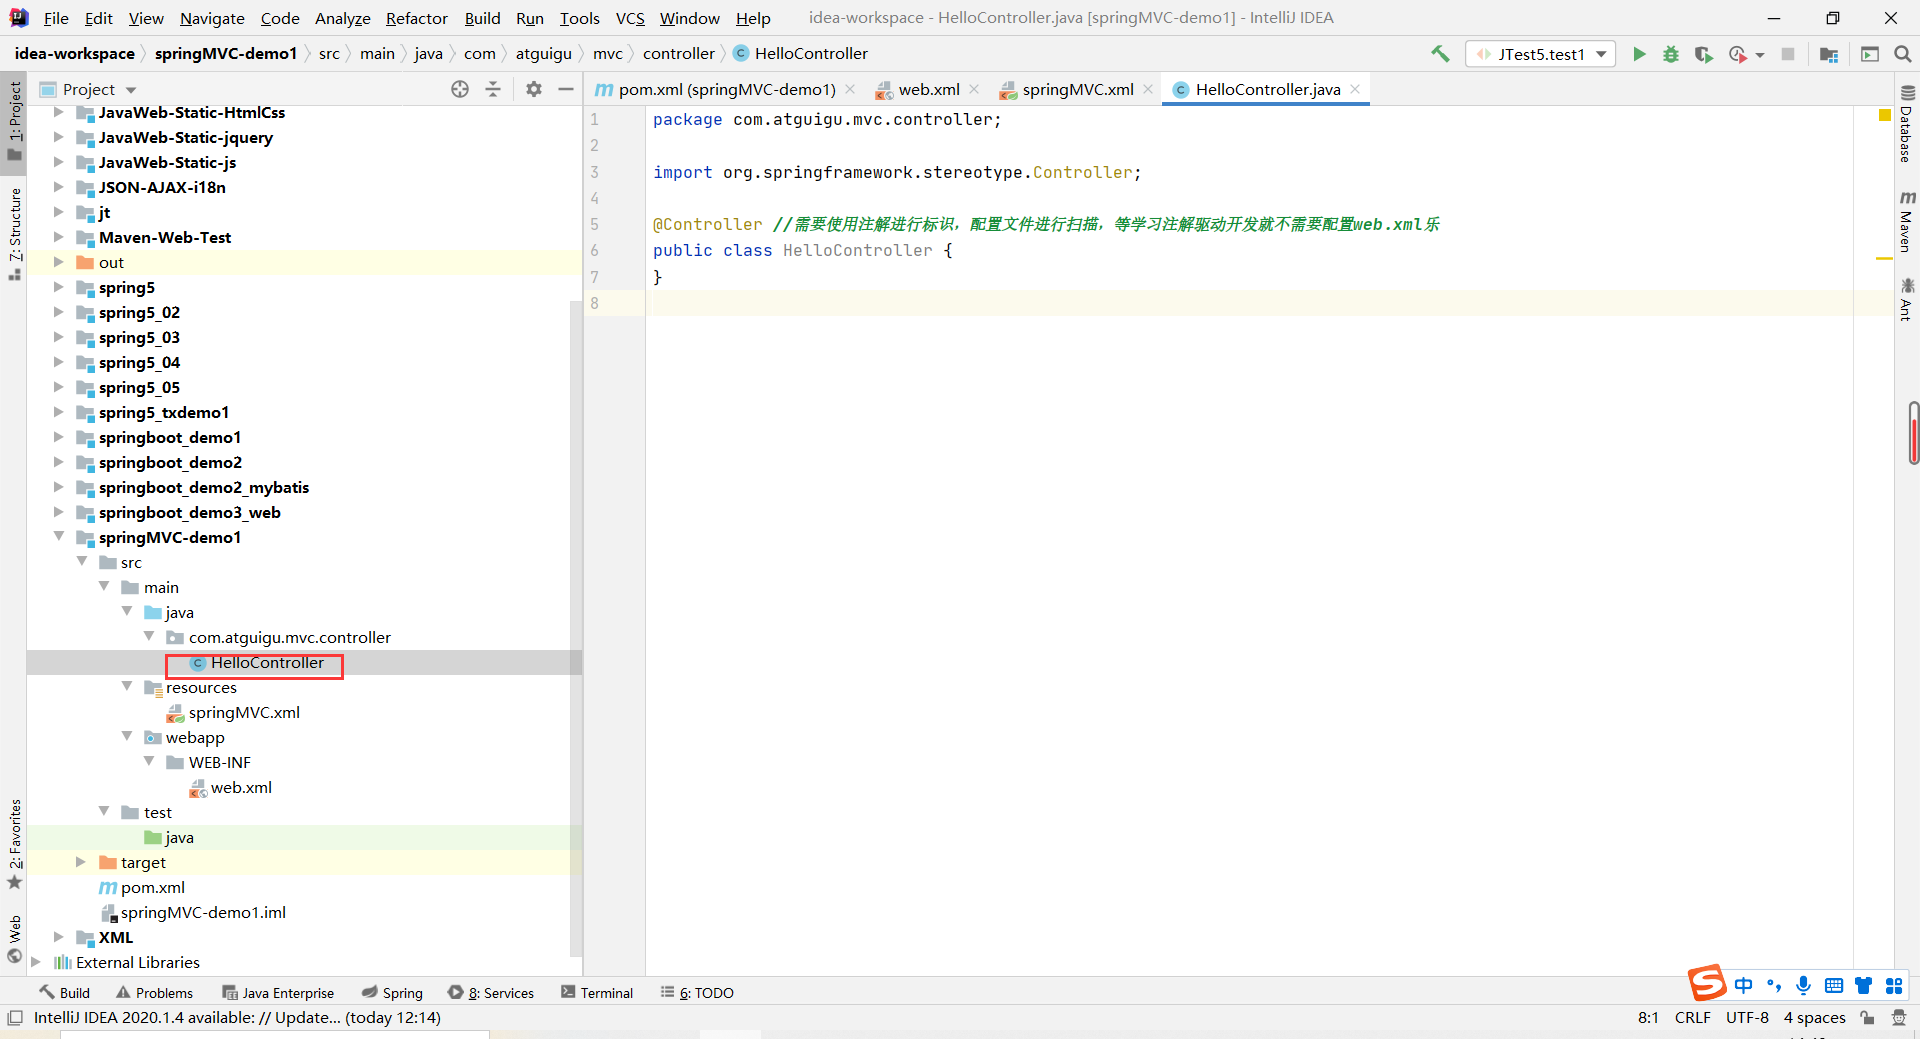The width and height of the screenshot is (1920, 1039).
Task: Click the Project tree vertical scrollbar
Action: [x=575, y=628]
